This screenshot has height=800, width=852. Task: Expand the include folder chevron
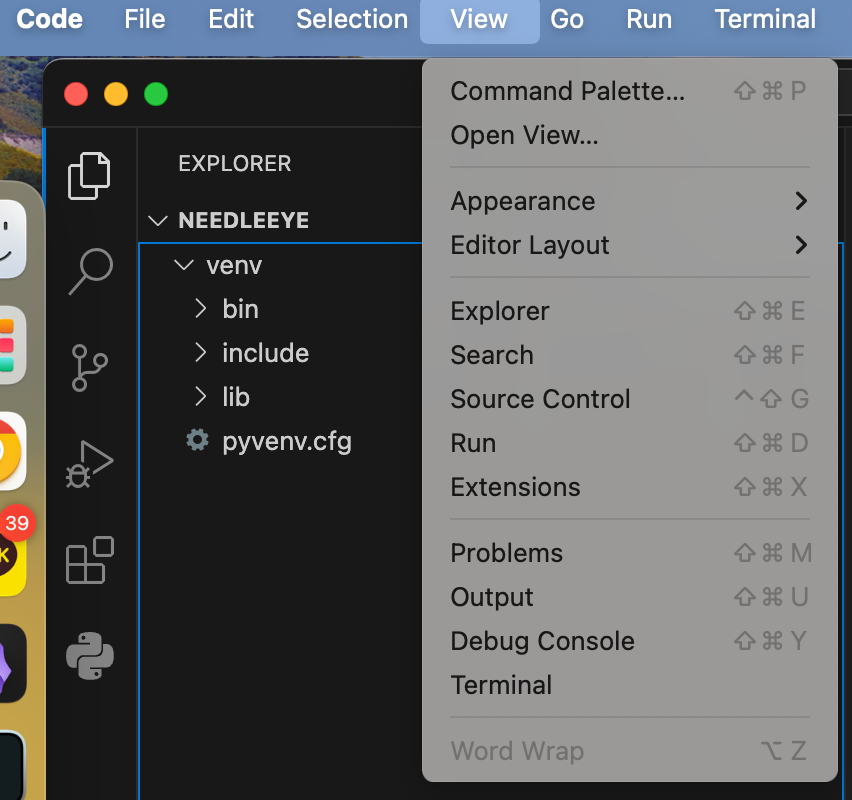coord(201,353)
